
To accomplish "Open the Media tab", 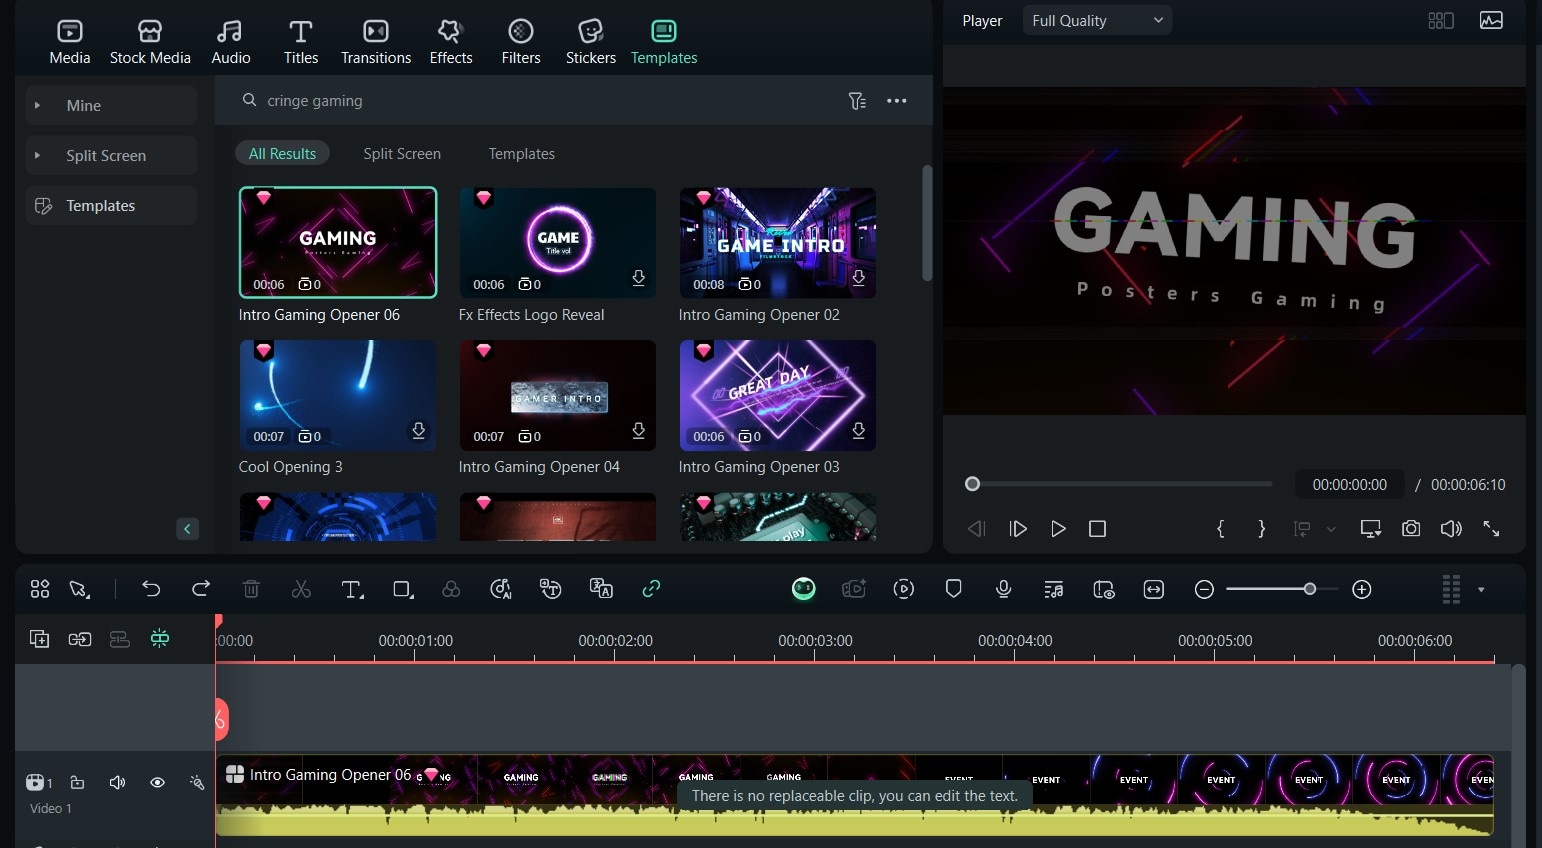I will pyautogui.click(x=70, y=43).
